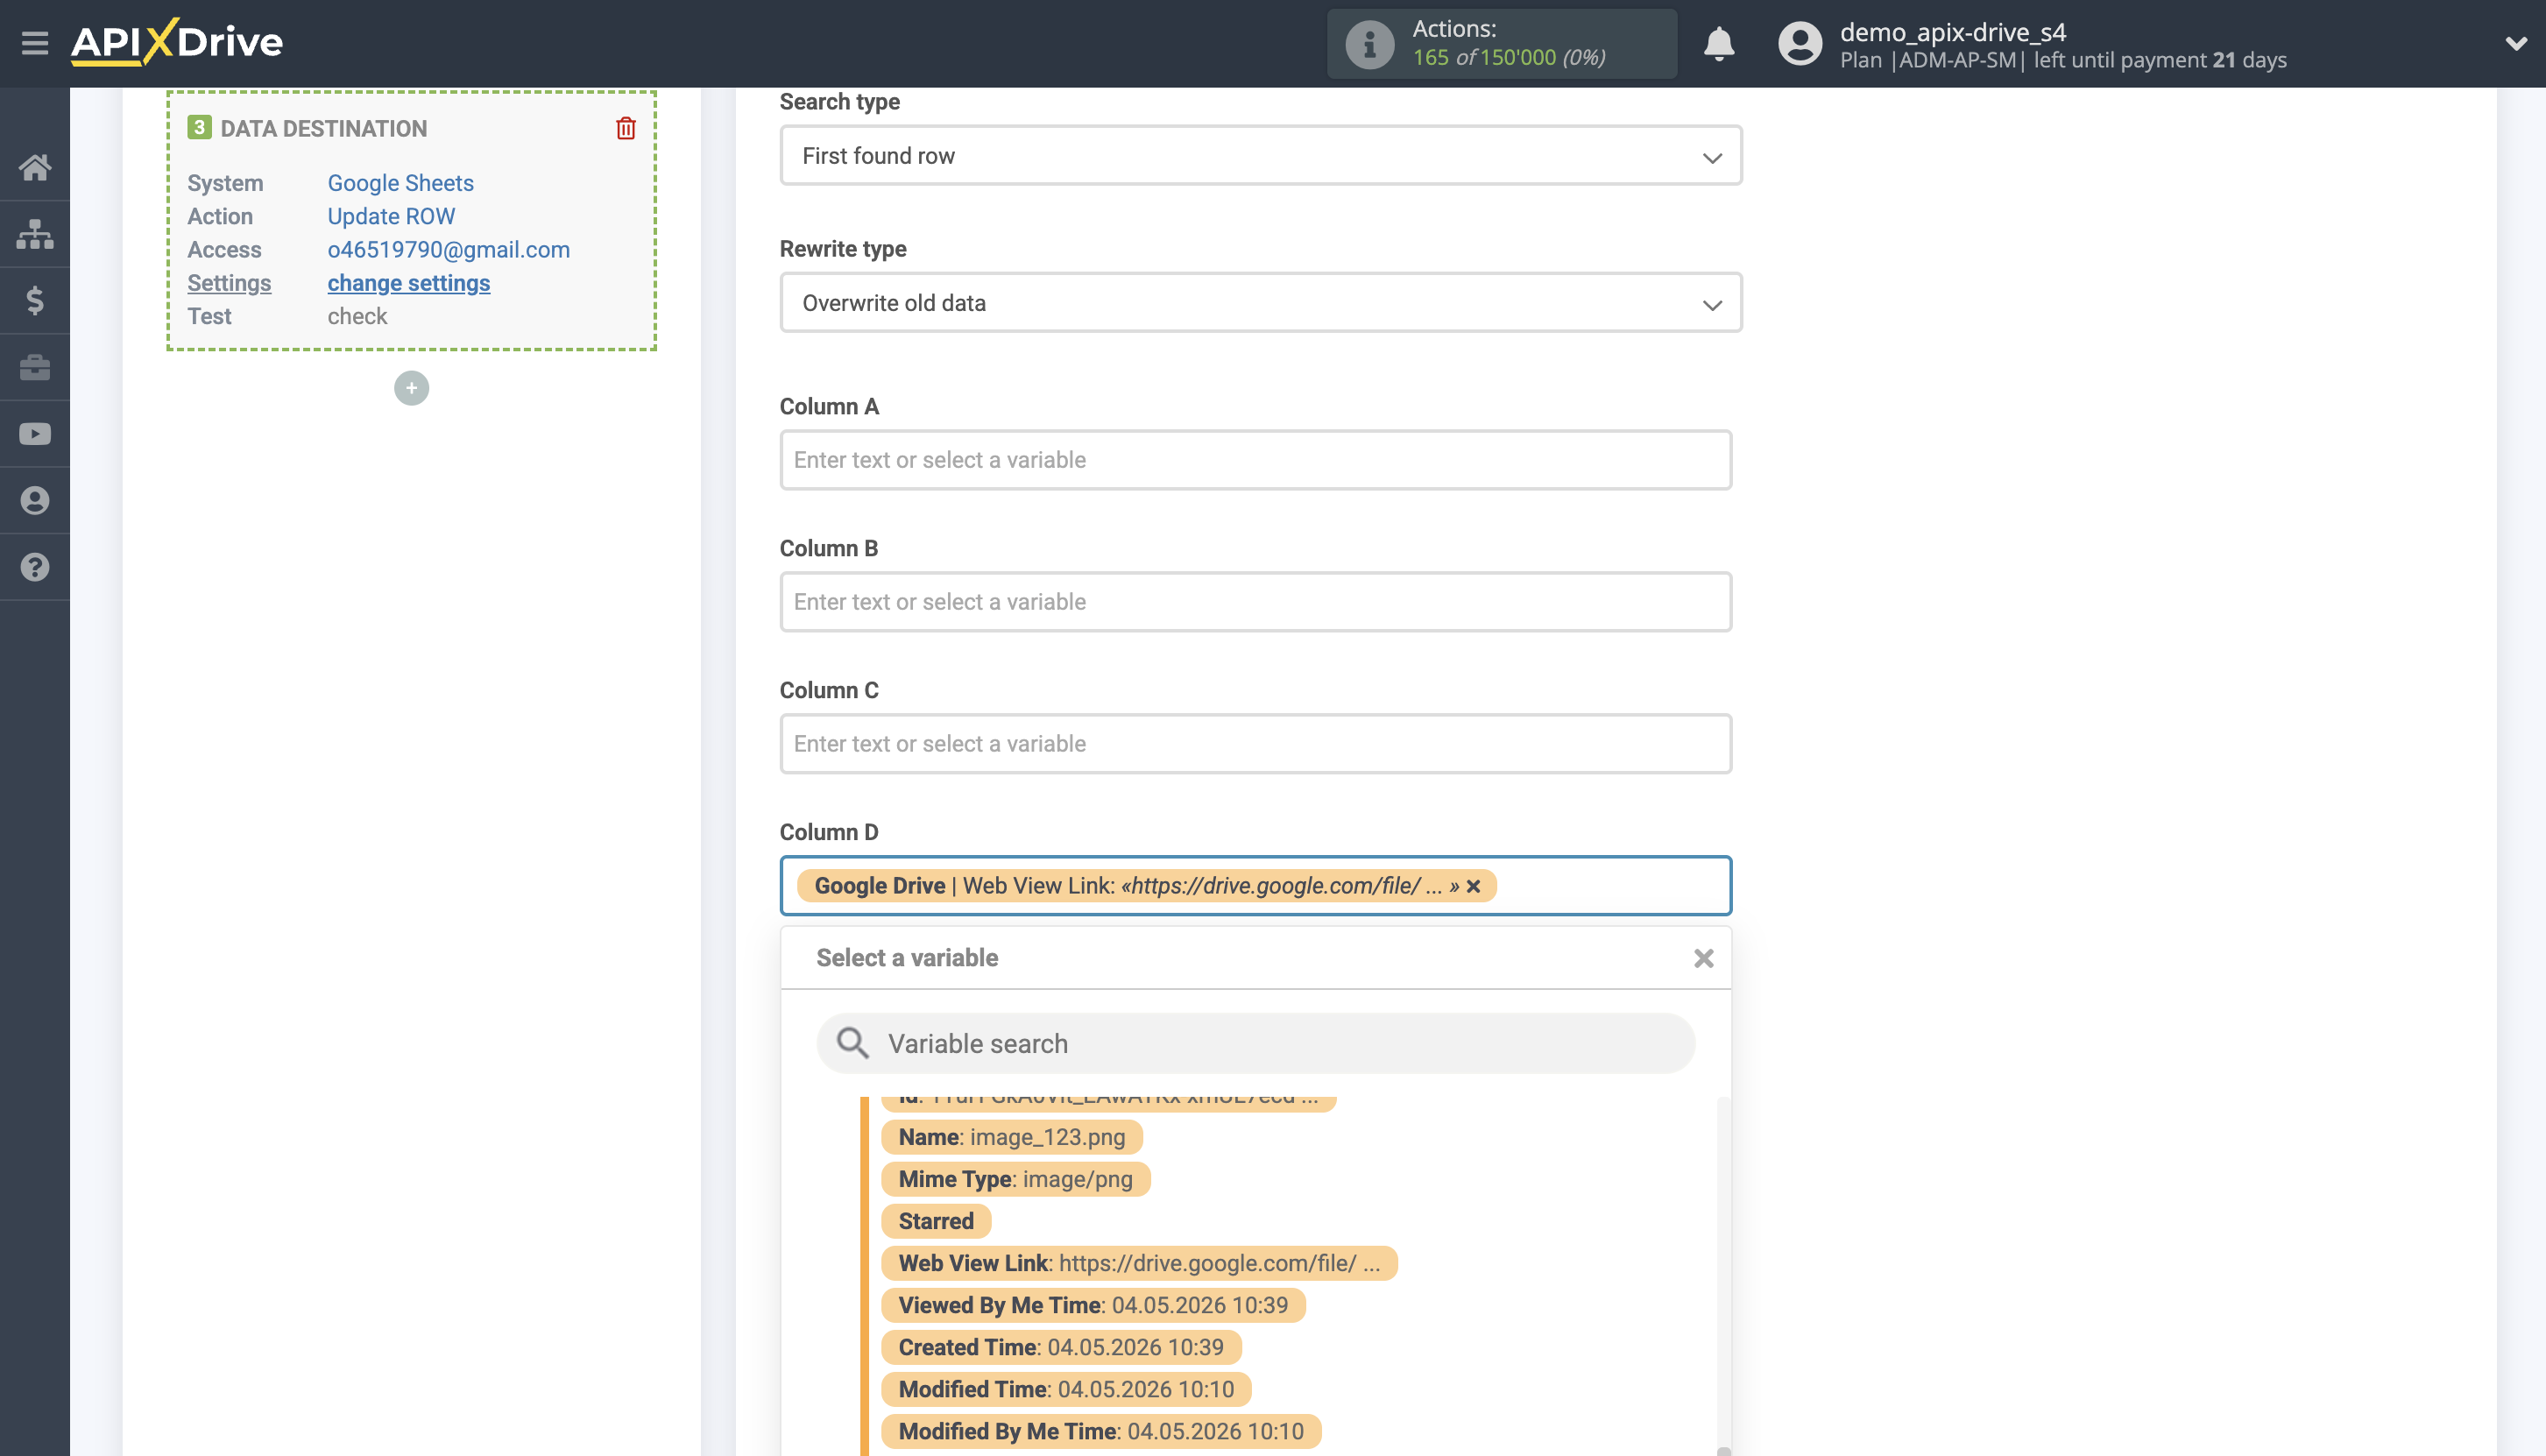Viewport: 2546px width, 1456px height.
Task: Open the hamburger menu
Action: 35,43
